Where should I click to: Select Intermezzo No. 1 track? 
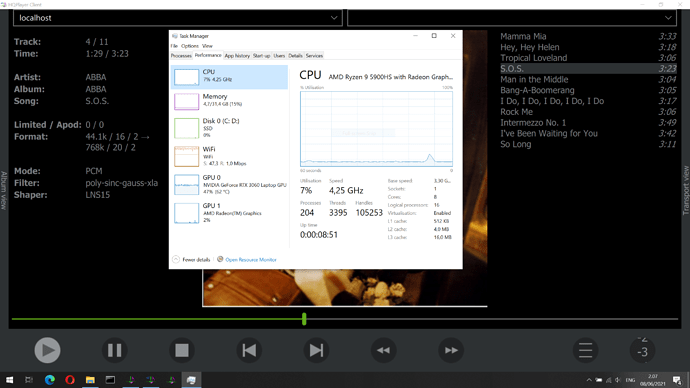588,123
